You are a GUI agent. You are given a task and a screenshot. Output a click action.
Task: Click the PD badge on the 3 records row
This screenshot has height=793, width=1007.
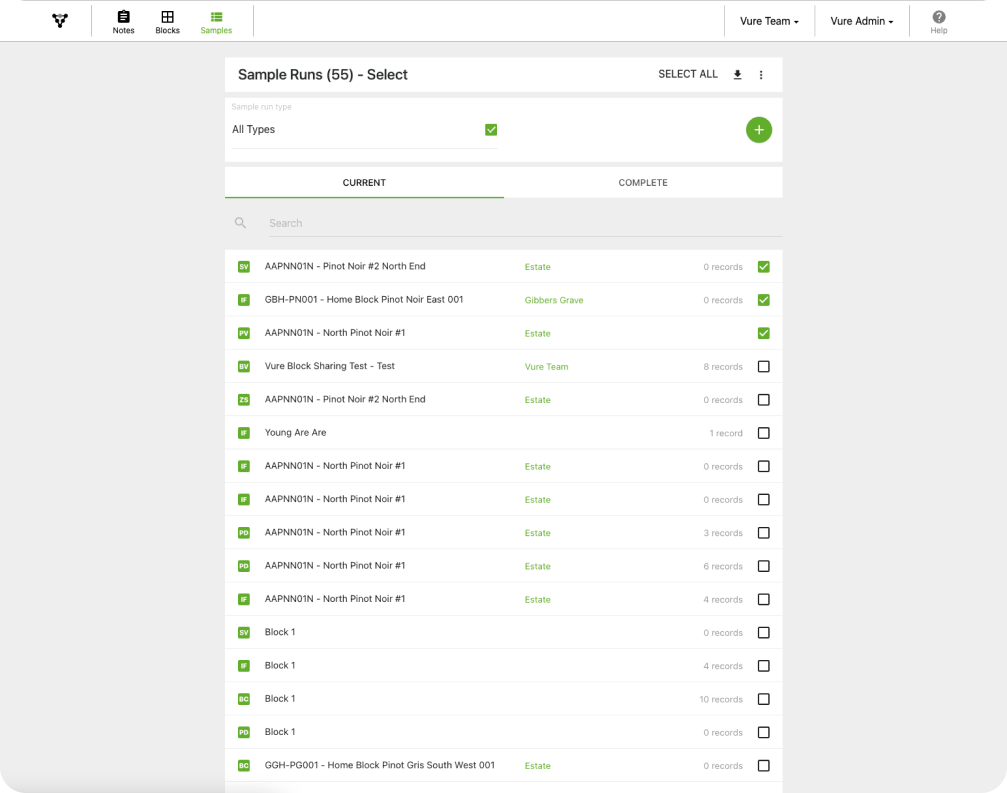pyautogui.click(x=244, y=533)
